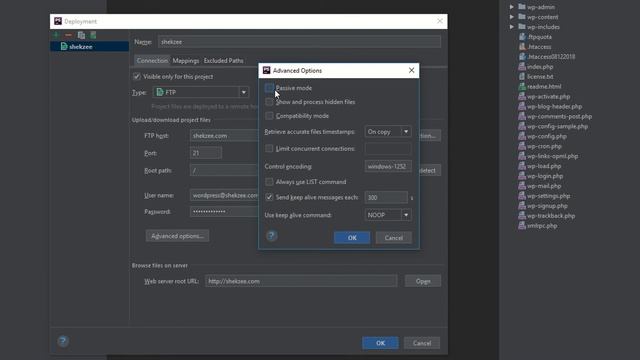Click the Control encoding input field
The height and width of the screenshot is (360, 640).
click(x=388, y=166)
